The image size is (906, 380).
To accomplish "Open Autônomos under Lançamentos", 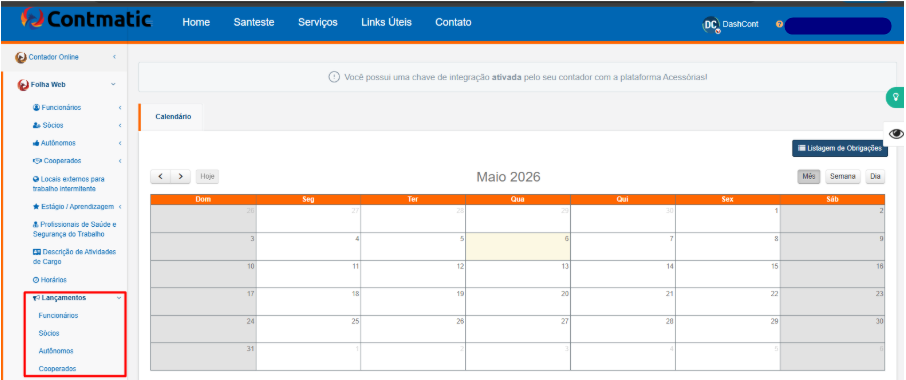I will tap(56, 351).
